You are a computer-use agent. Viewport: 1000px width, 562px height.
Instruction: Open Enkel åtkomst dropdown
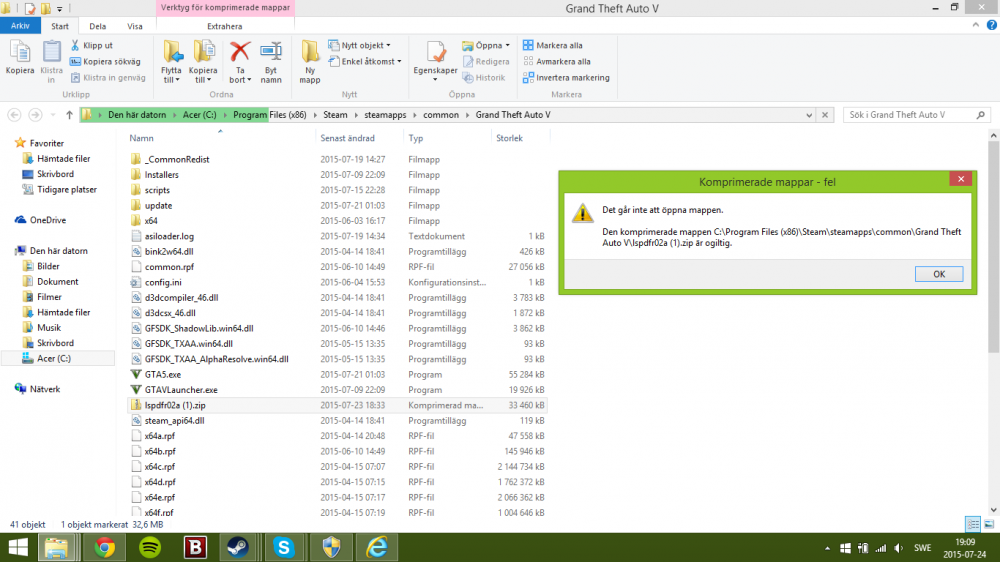pos(365,61)
